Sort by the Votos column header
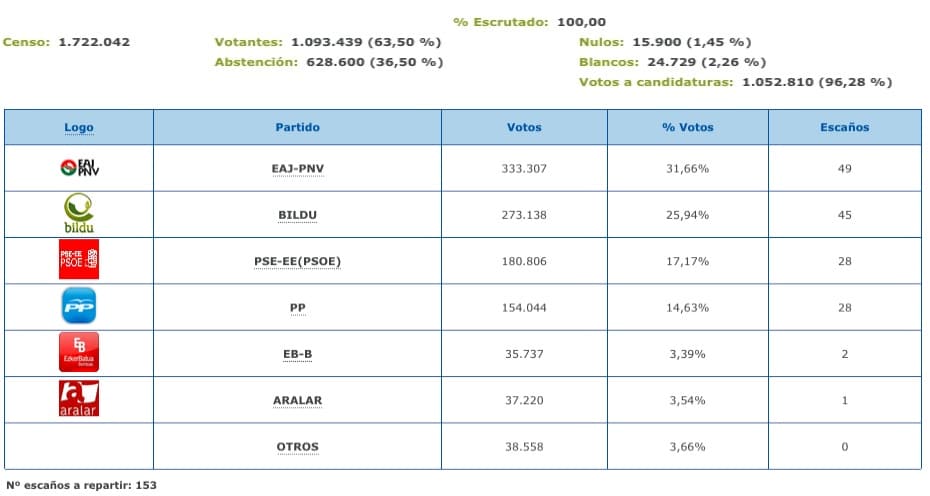 524,128
